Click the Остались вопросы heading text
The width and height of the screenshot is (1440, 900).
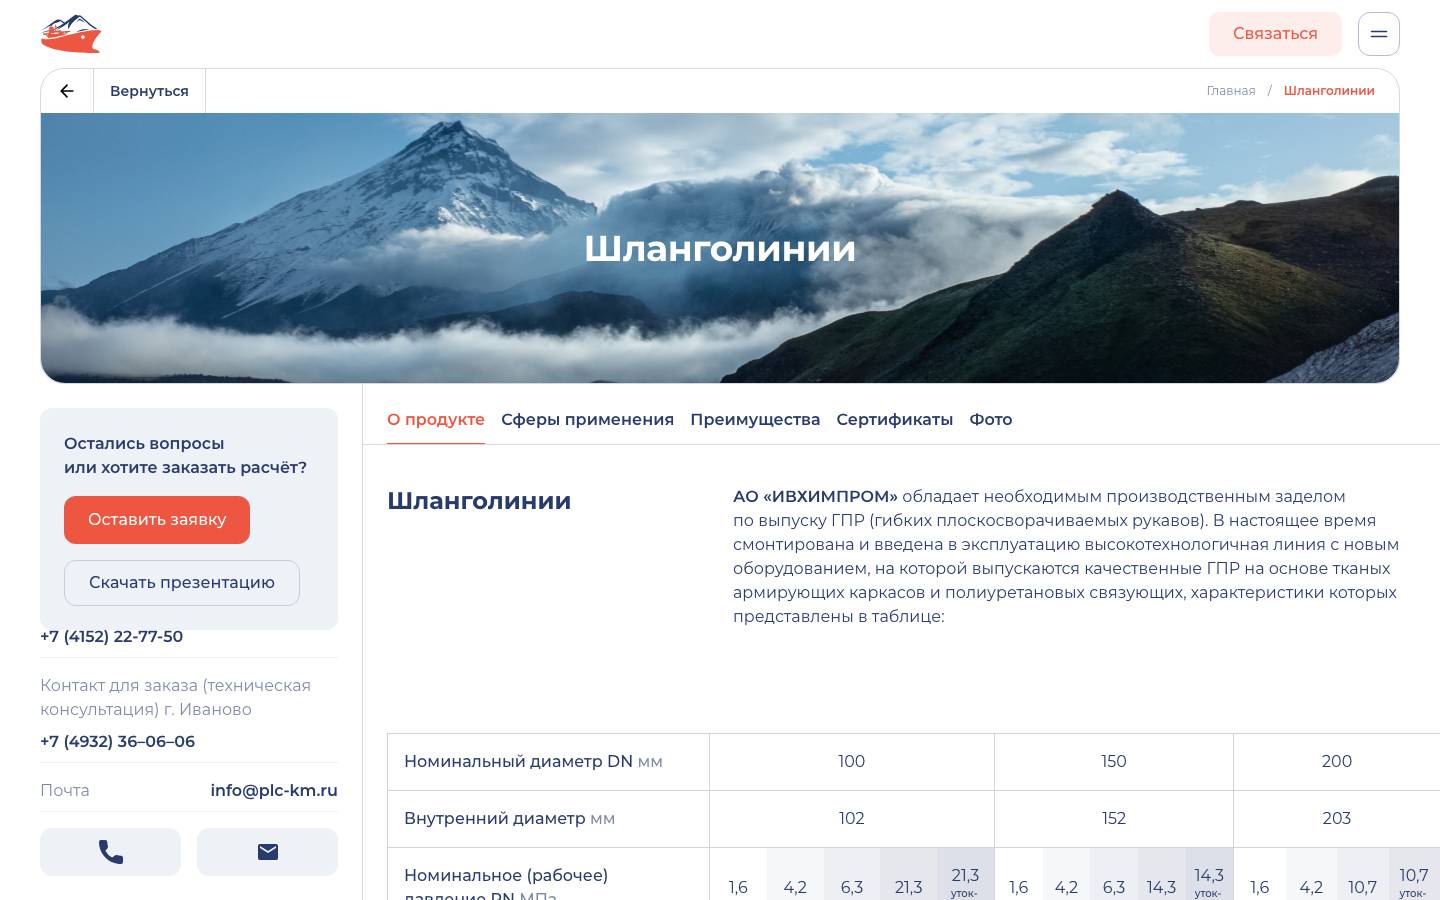tap(185, 456)
